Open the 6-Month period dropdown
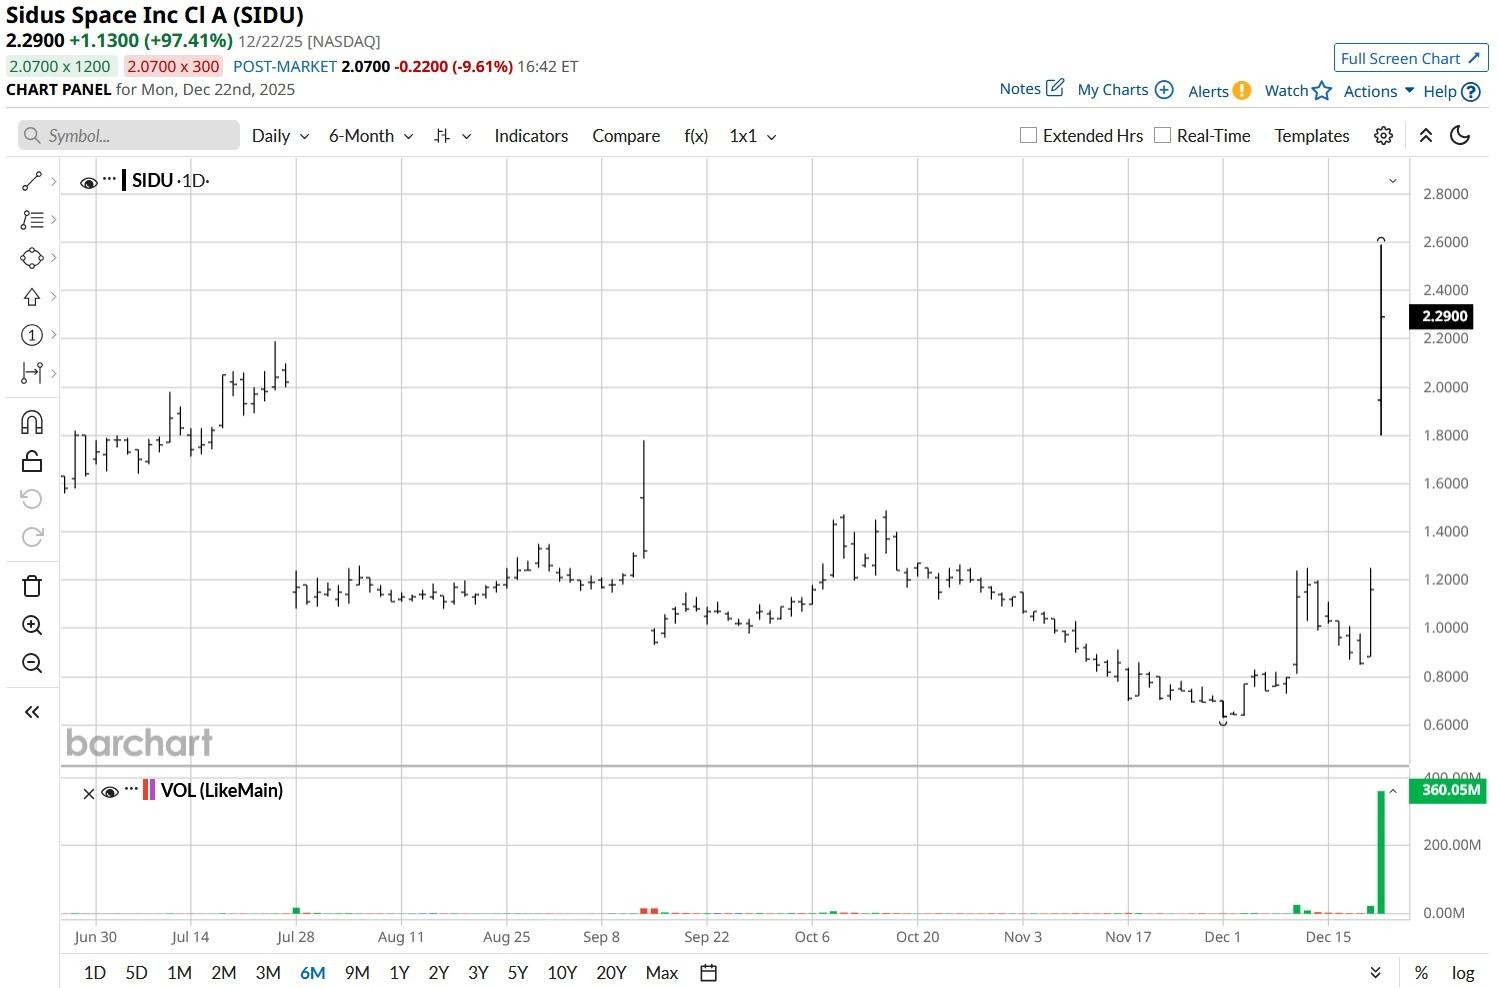This screenshot has width=1498, height=988. tap(371, 136)
